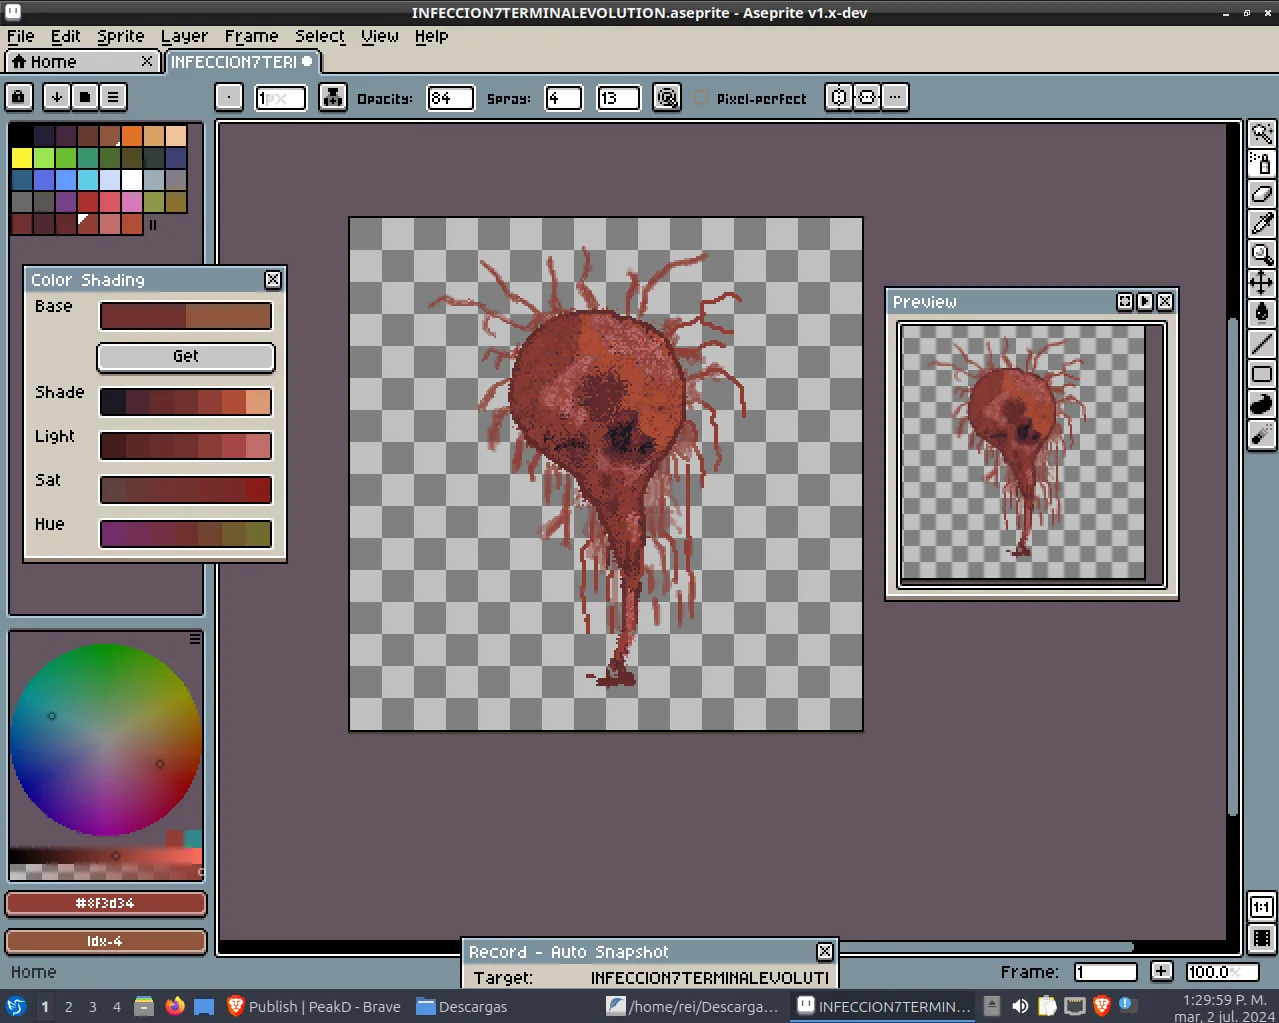The image size is (1279, 1023).
Task: Click the sort palette arrow icon
Action: (57, 97)
